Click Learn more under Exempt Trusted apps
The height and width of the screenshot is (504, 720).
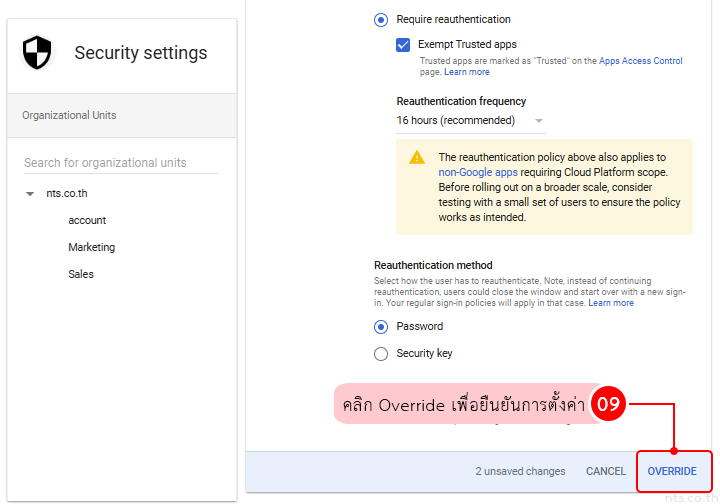click(x=467, y=72)
